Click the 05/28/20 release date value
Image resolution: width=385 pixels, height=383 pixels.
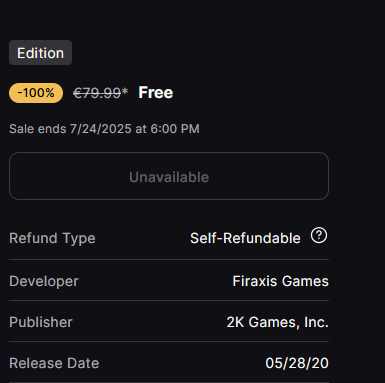[297, 363]
